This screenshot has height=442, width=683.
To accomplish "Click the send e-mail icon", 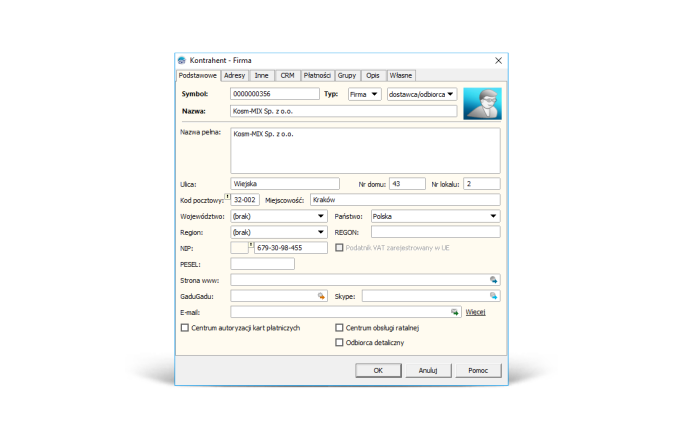I will 455,312.
